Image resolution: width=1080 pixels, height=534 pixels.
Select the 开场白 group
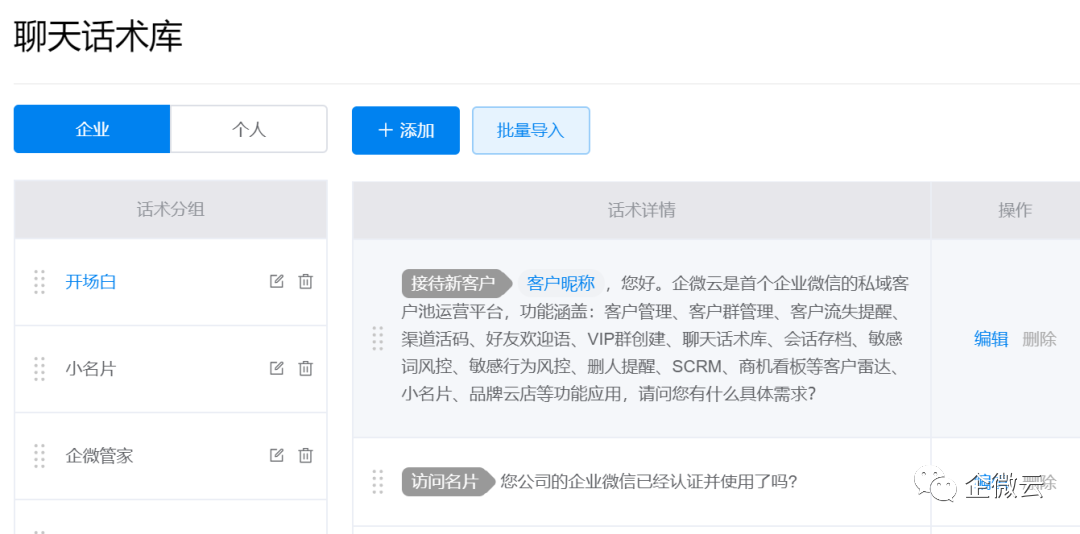91,282
